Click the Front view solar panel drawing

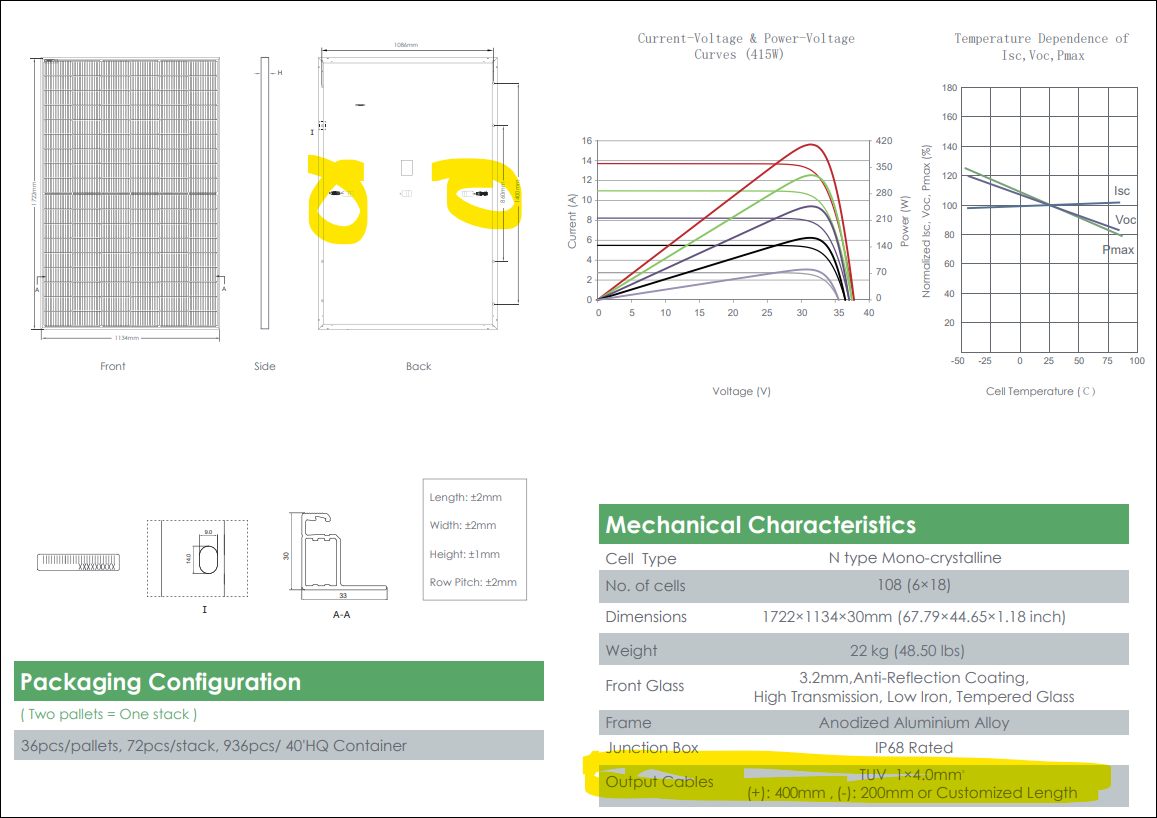[131, 192]
